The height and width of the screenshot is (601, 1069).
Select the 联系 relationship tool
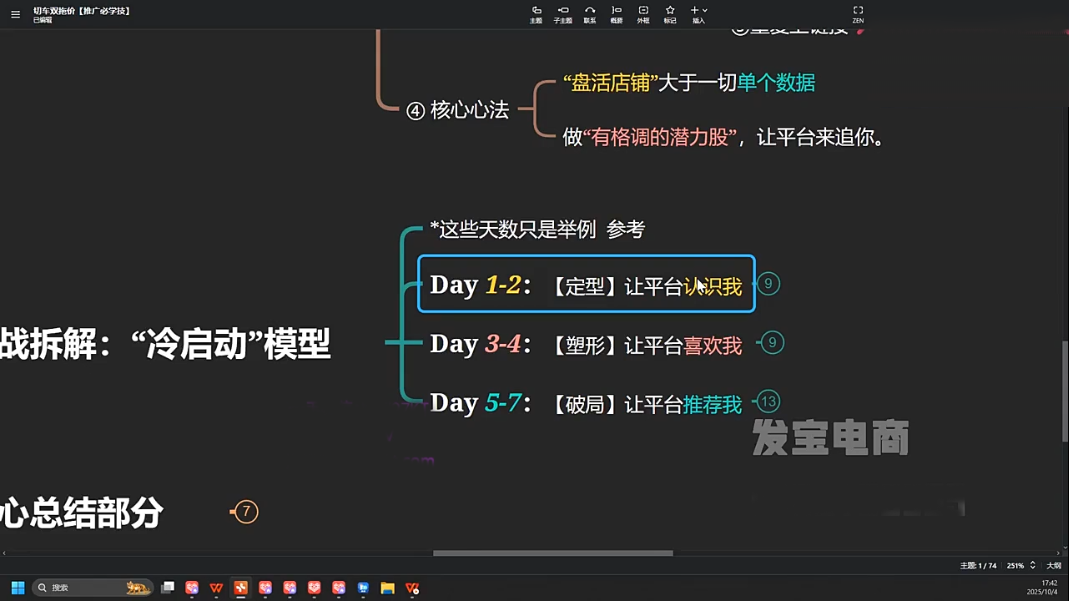[x=590, y=14]
